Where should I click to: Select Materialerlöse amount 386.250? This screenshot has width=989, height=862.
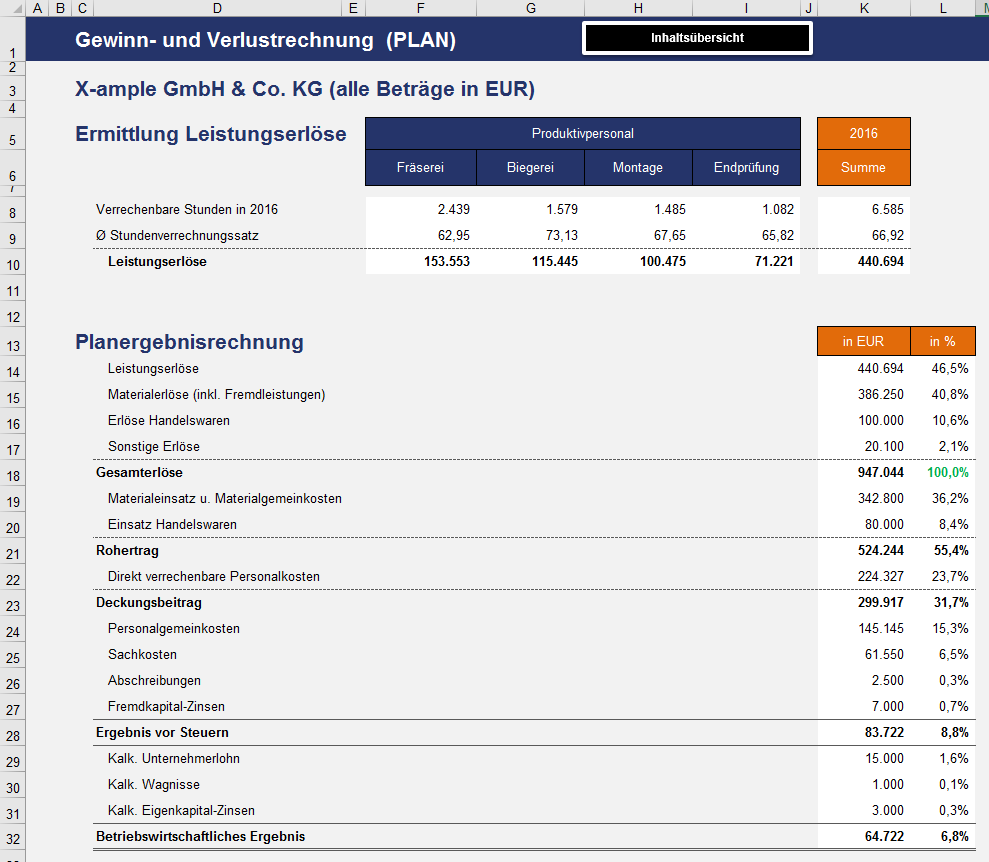pos(863,394)
